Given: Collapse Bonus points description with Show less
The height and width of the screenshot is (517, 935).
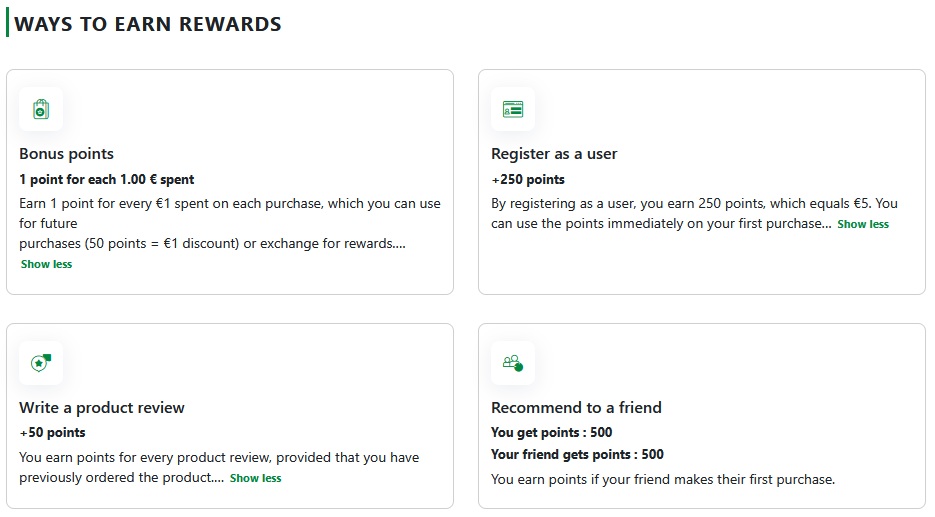Looking at the screenshot, I should click(46, 264).
